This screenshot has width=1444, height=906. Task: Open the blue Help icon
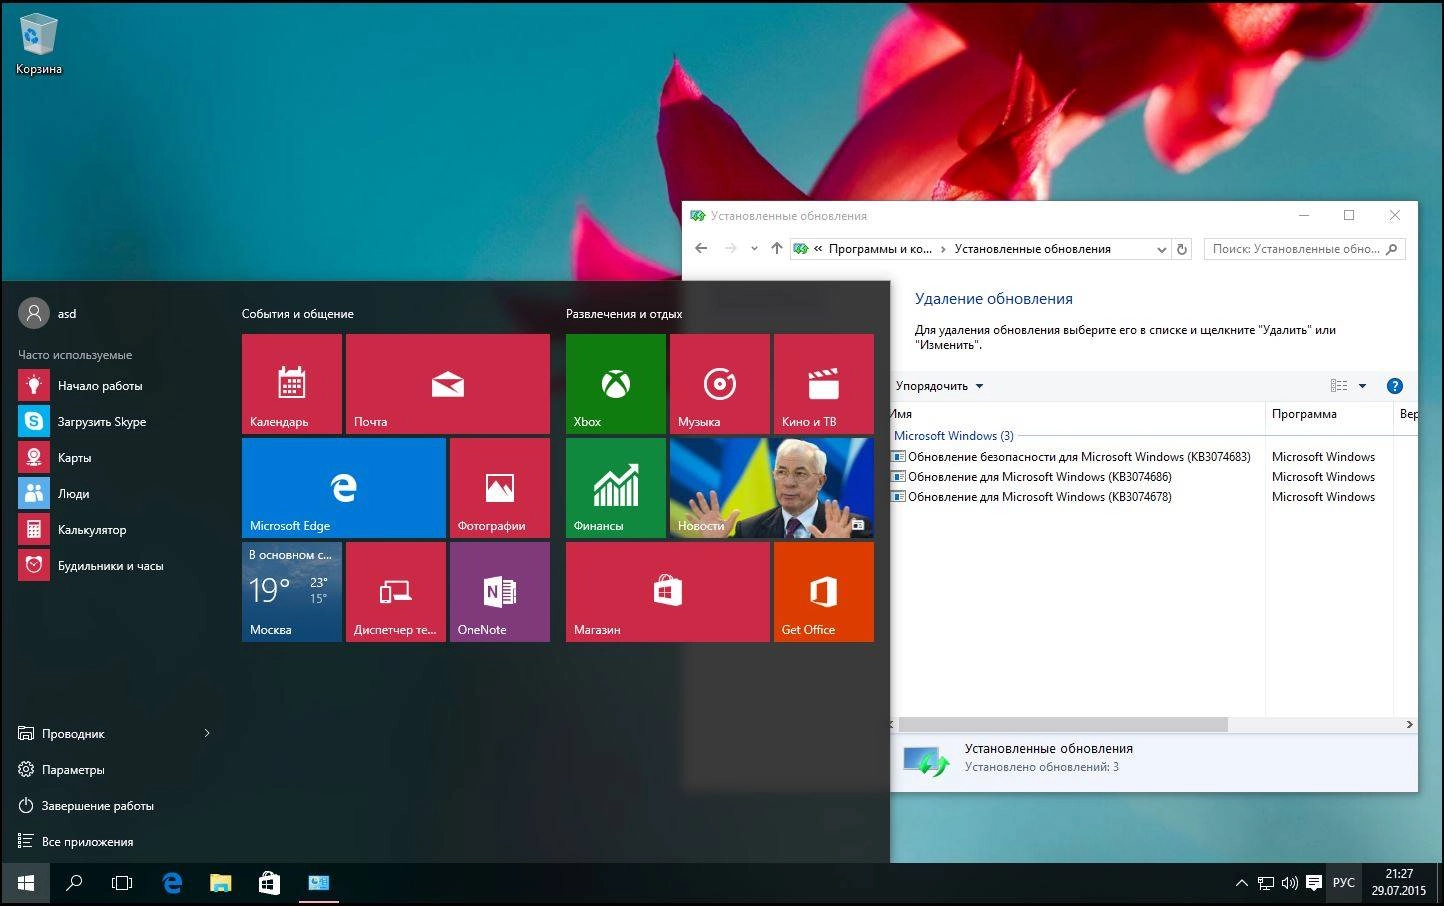click(1394, 386)
